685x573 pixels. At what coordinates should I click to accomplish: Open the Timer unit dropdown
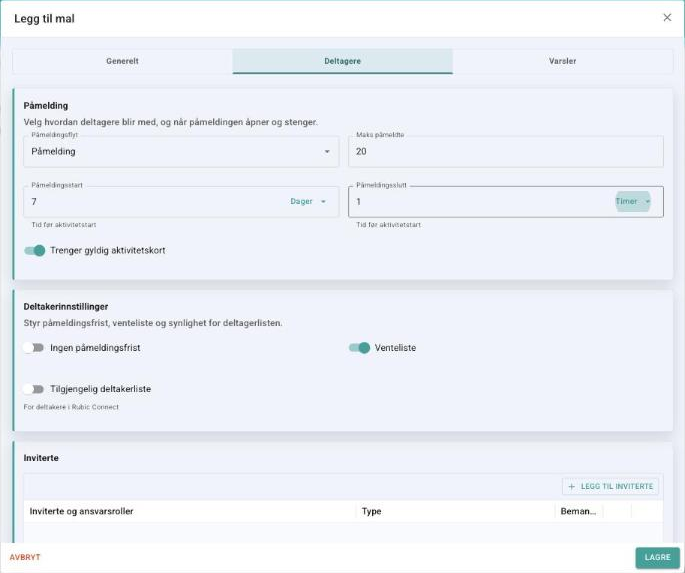point(633,201)
